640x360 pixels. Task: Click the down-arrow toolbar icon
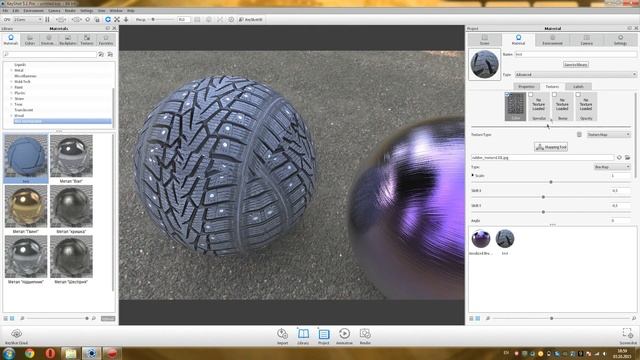pos(126,19)
